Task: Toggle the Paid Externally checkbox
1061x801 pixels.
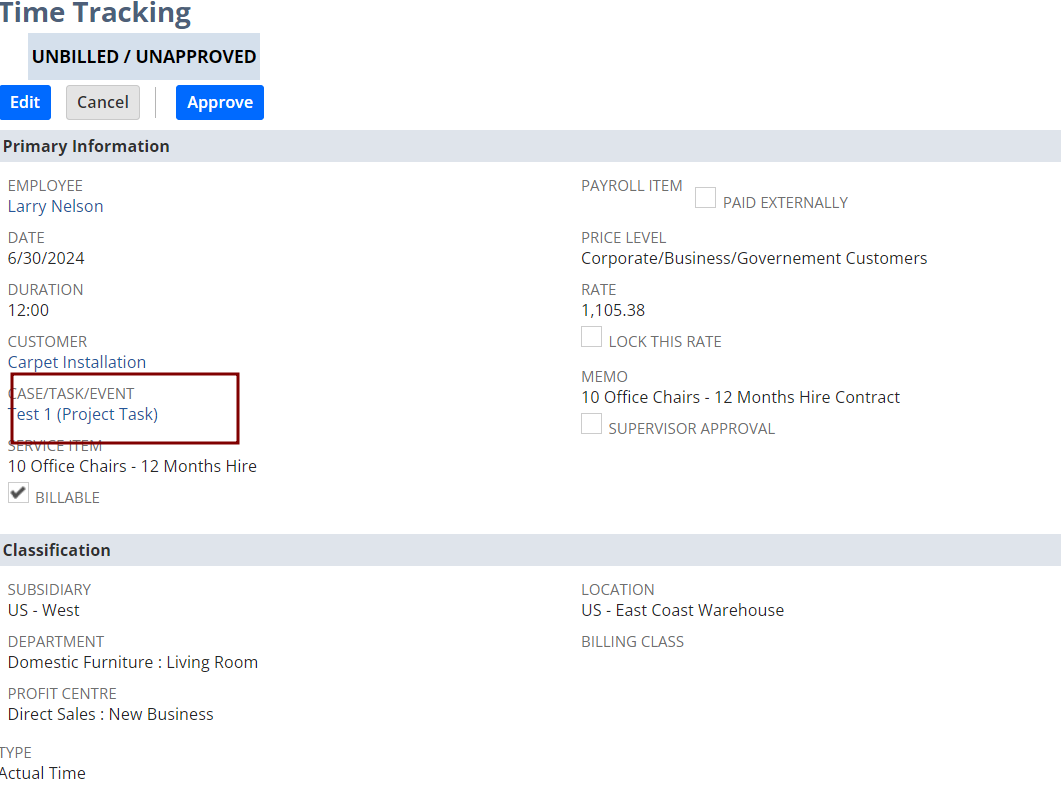Action: point(705,199)
